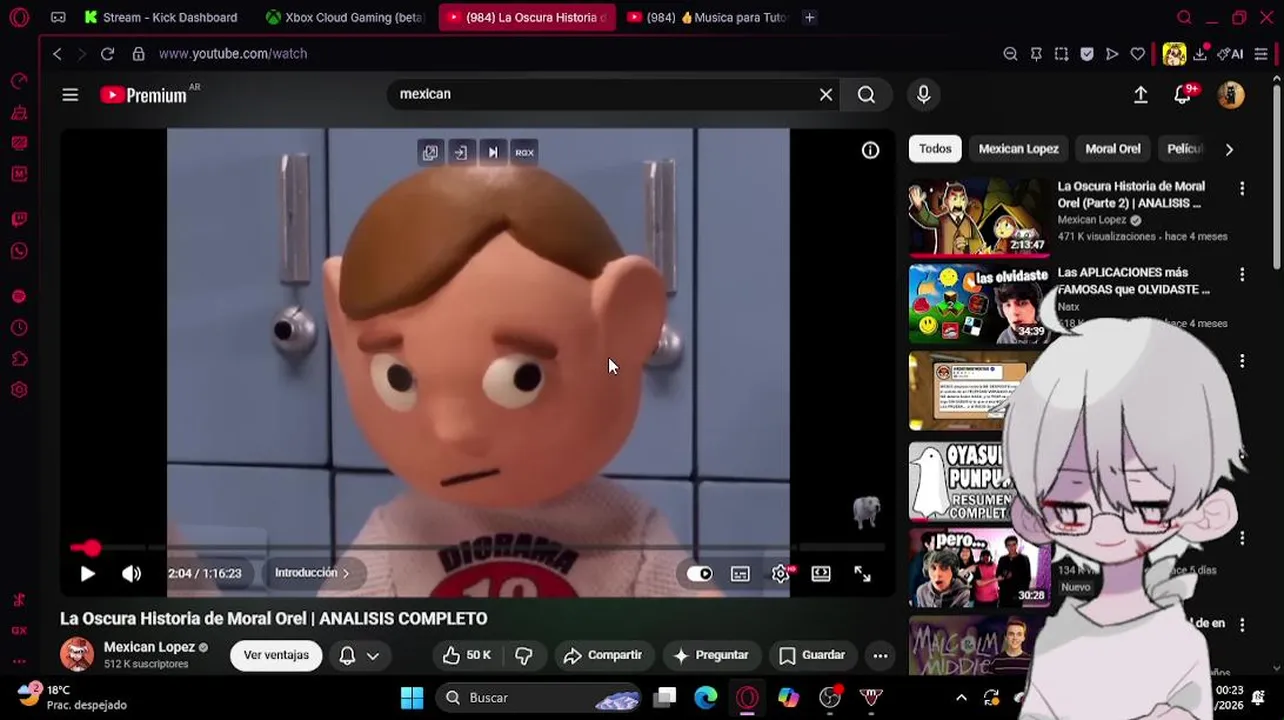Click the RGX button above the video
The width and height of the screenshot is (1284, 720).
pos(524,152)
